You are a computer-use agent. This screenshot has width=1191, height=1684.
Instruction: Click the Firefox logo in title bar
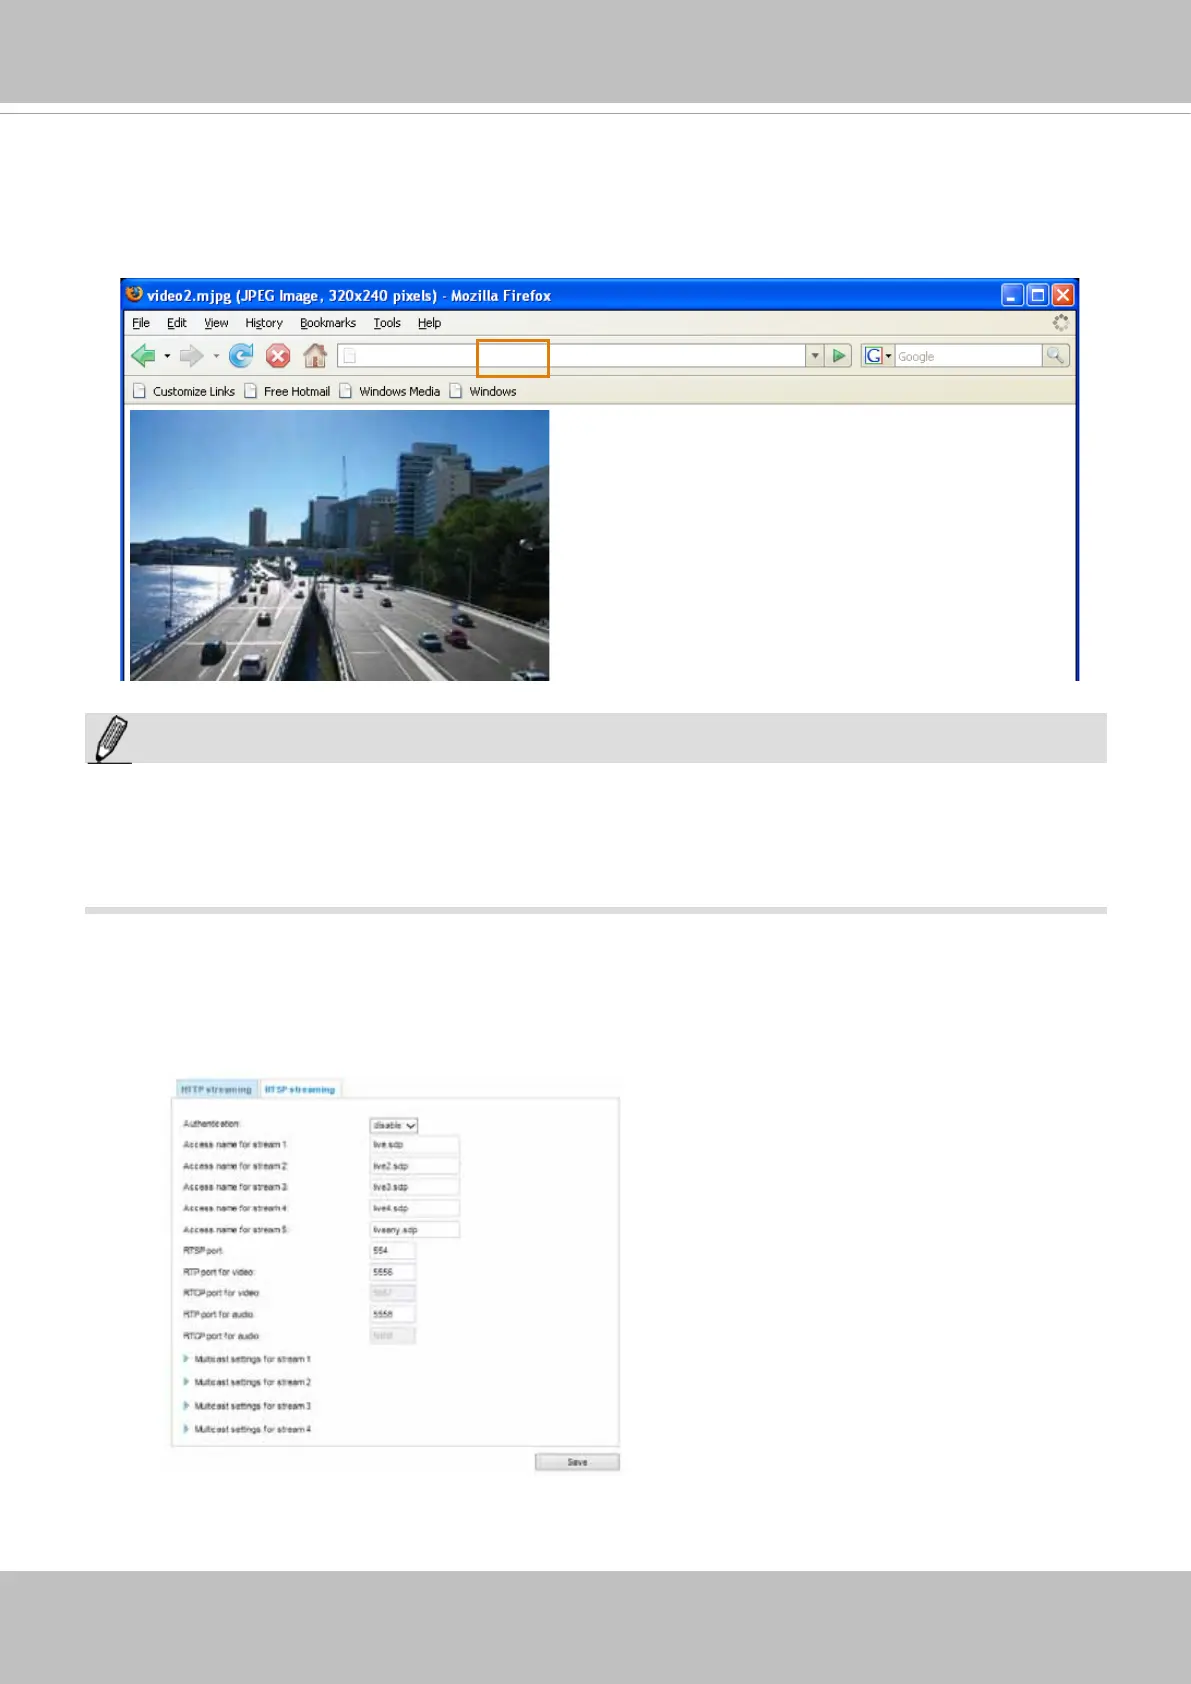[135, 294]
